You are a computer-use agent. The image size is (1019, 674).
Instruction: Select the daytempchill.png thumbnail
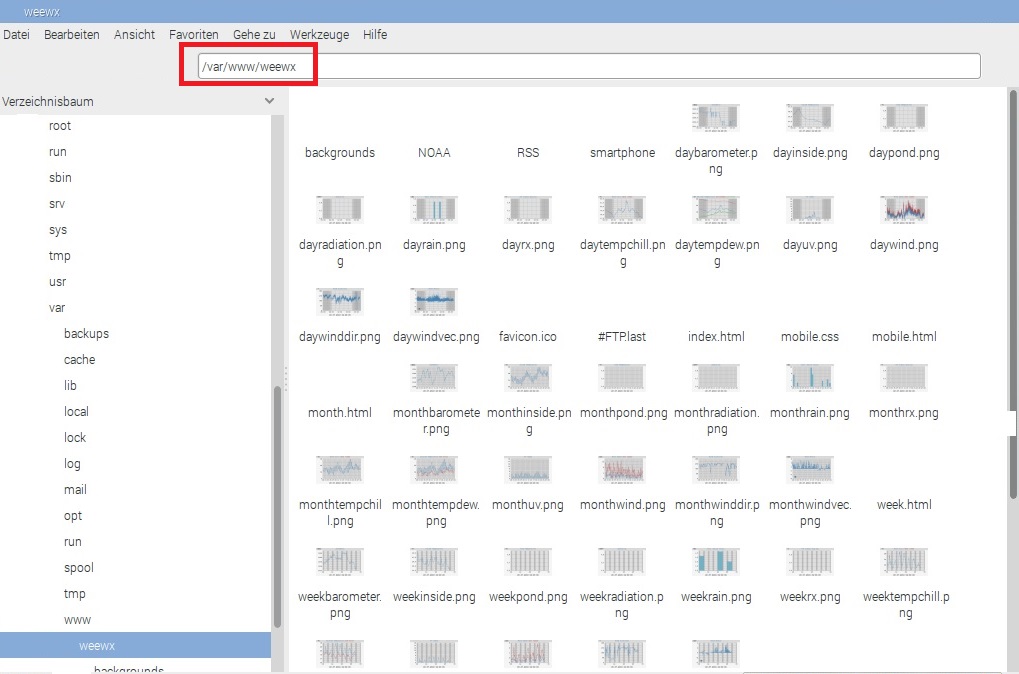[x=621, y=209]
